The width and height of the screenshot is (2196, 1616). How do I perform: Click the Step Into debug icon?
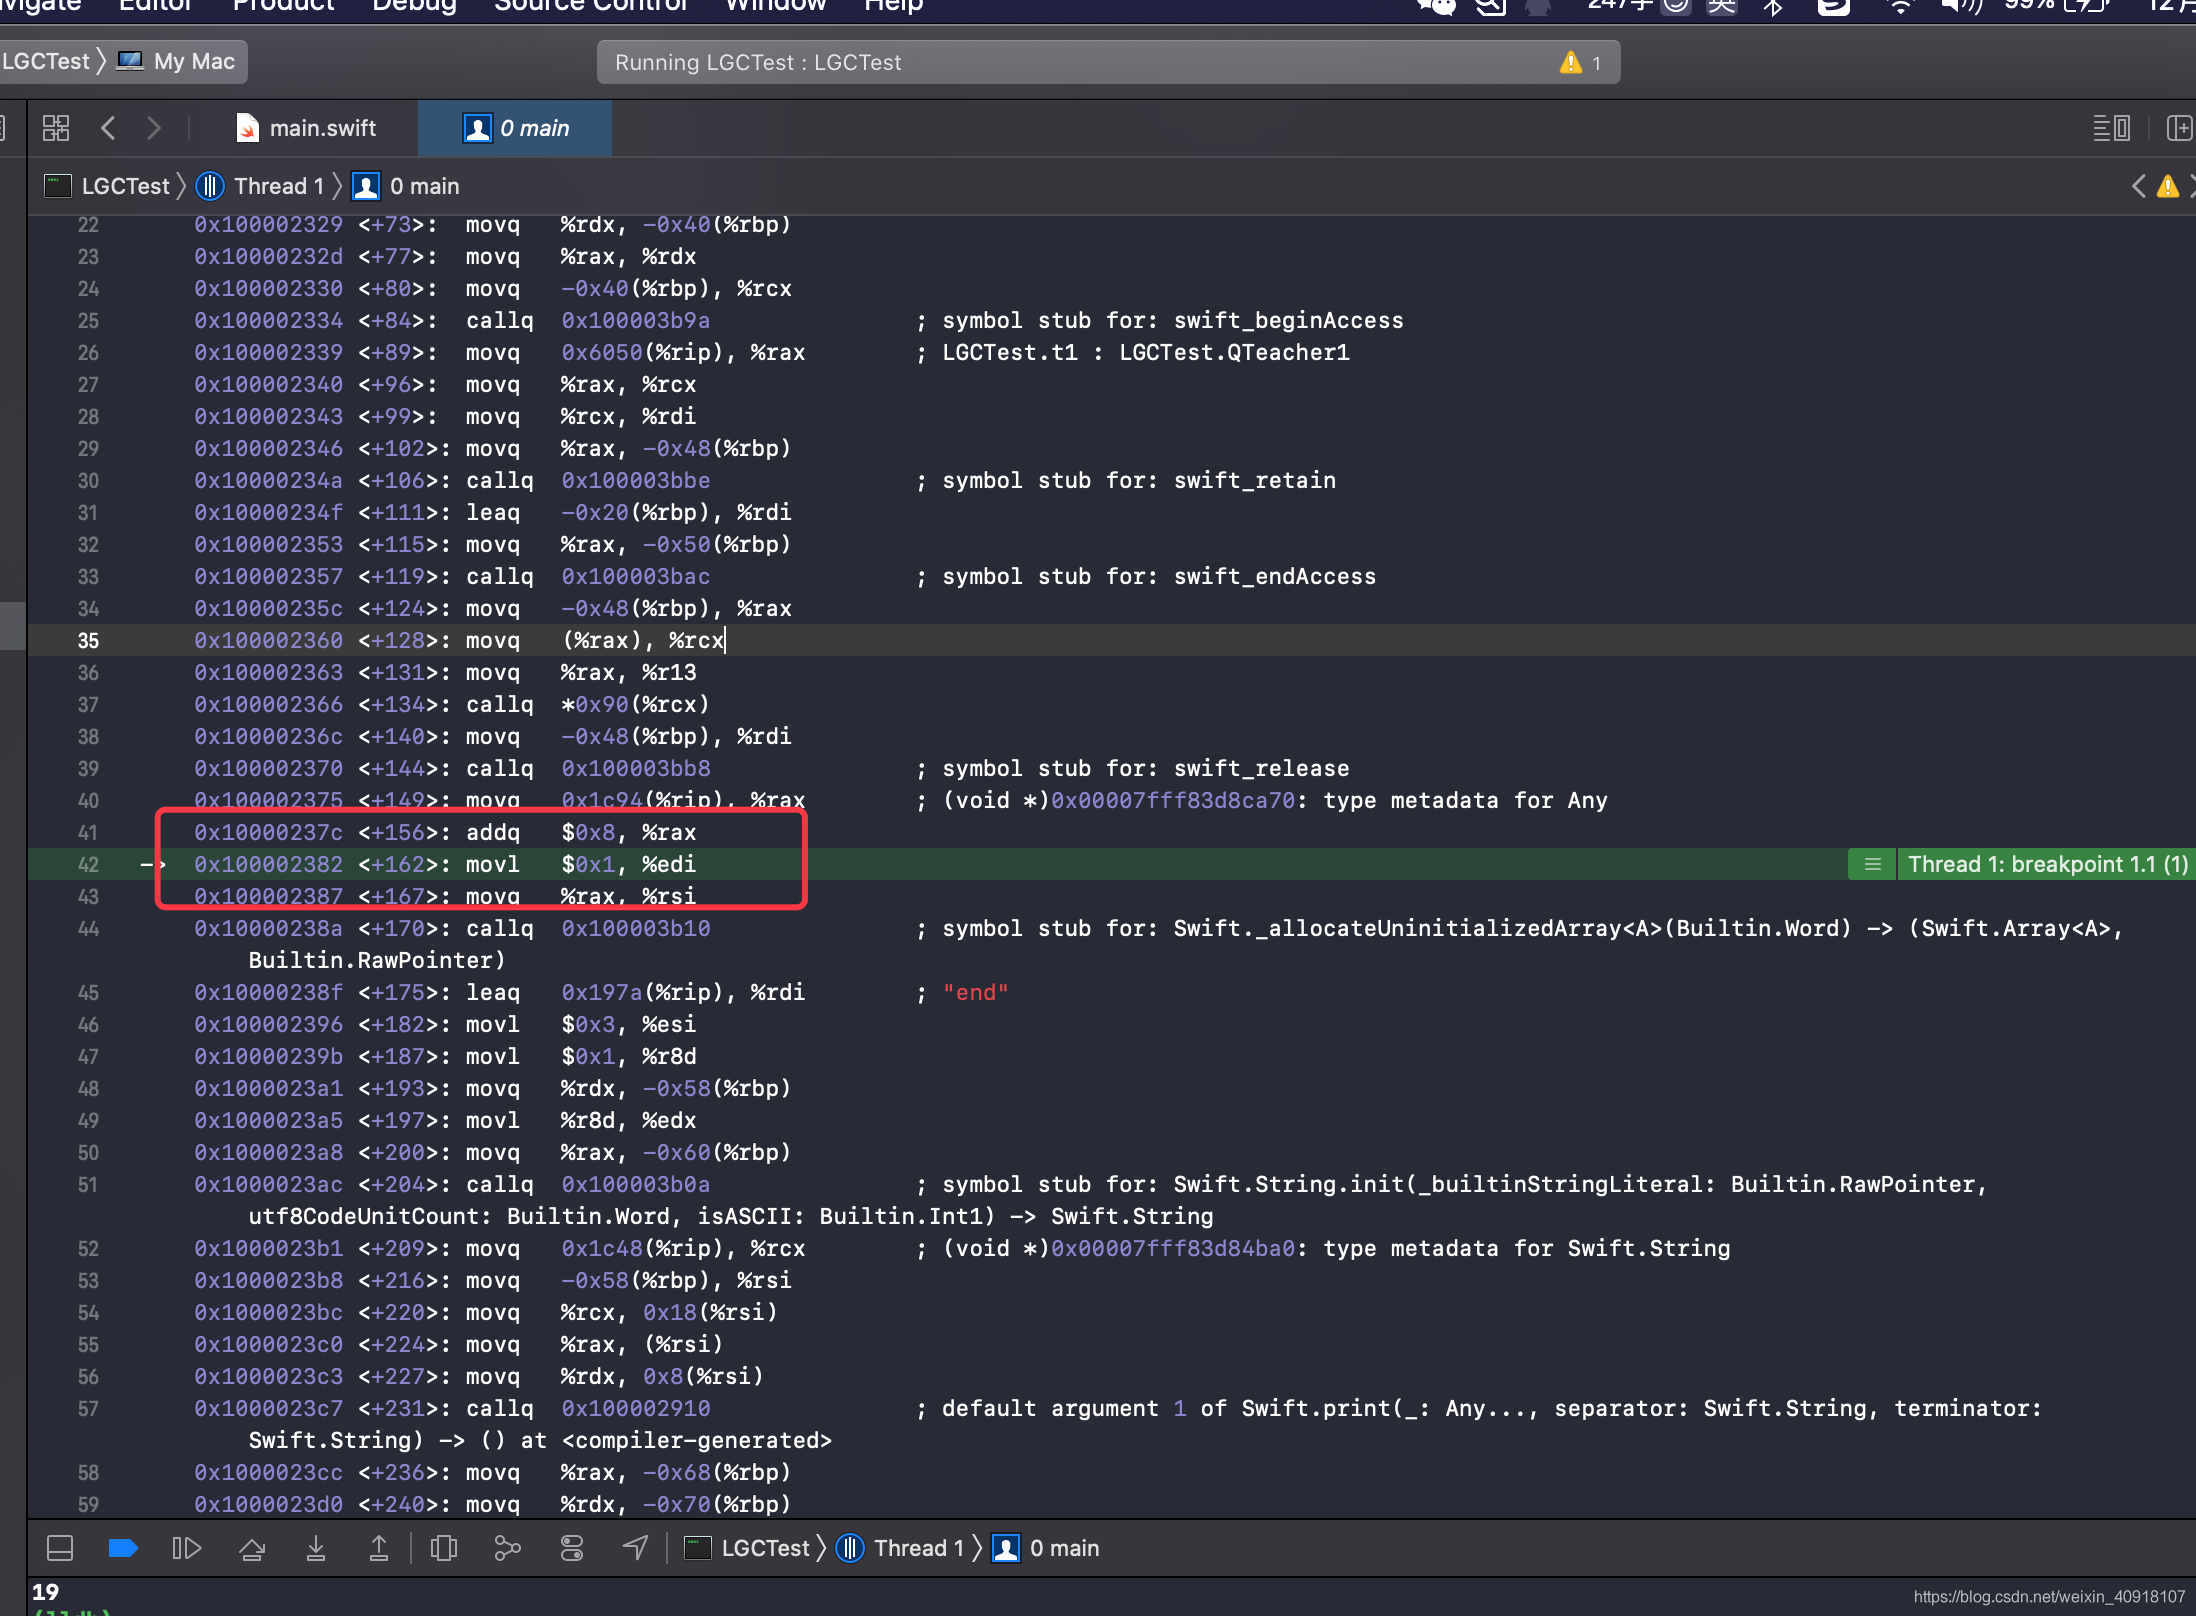[316, 1548]
